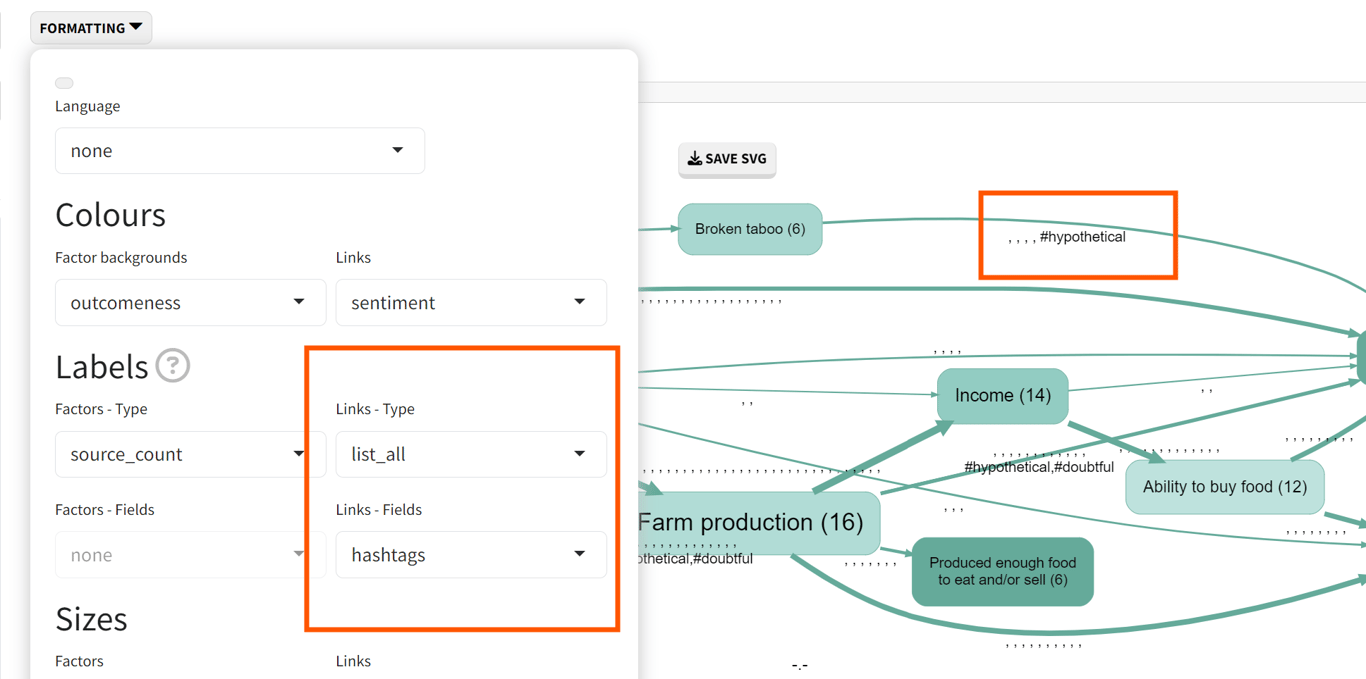1366x679 pixels.
Task: Toggle the switch above Language
Action: pyautogui.click(x=64, y=83)
